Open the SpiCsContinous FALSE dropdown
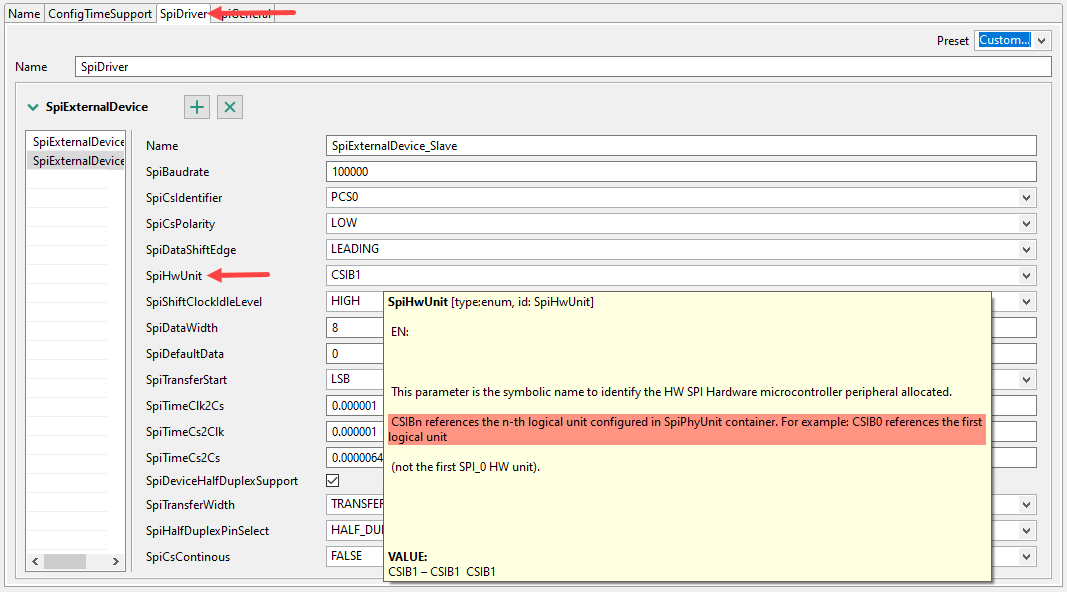This screenshot has height=592, width=1067. (x=1027, y=556)
